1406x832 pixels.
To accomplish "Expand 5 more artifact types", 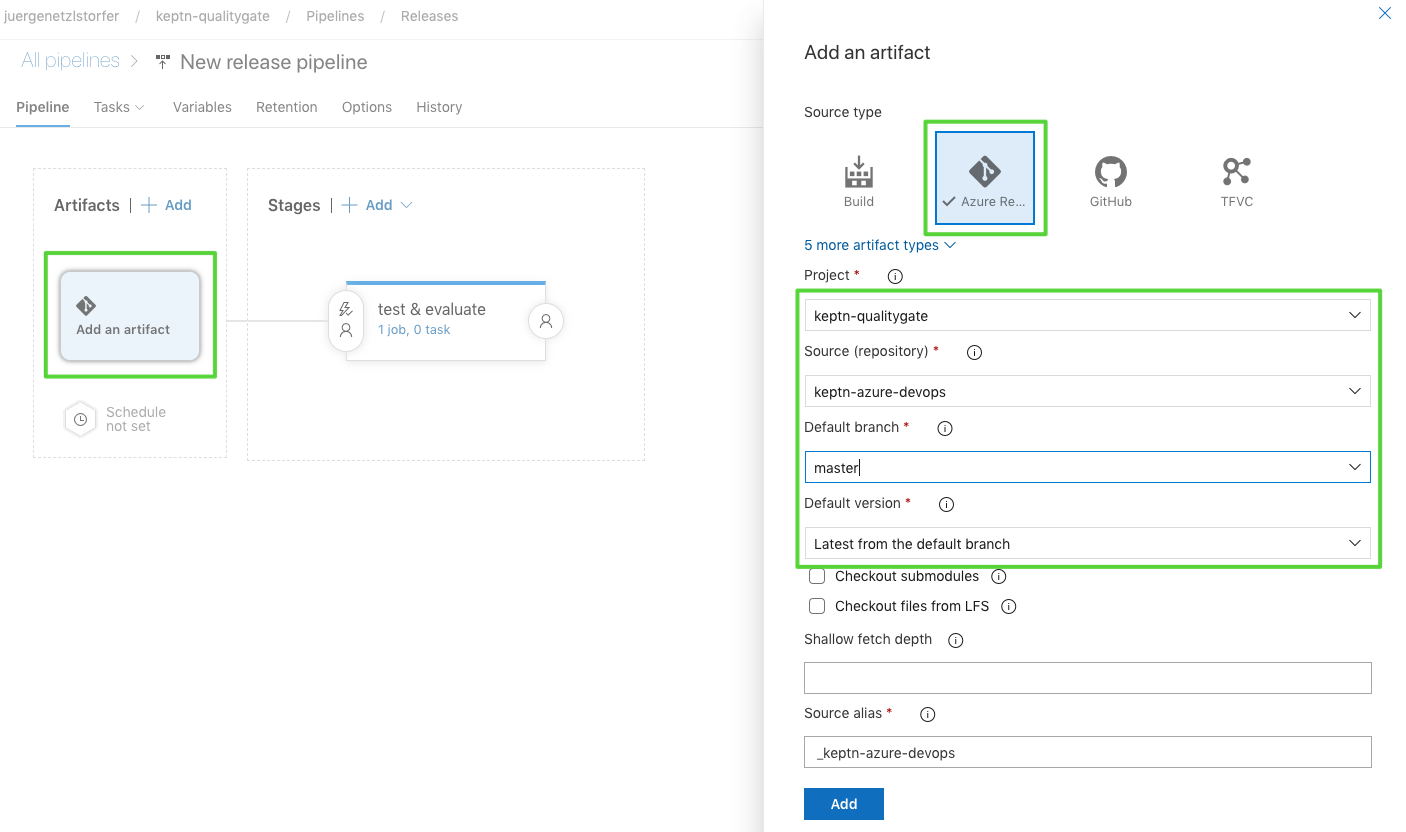I will coord(880,245).
